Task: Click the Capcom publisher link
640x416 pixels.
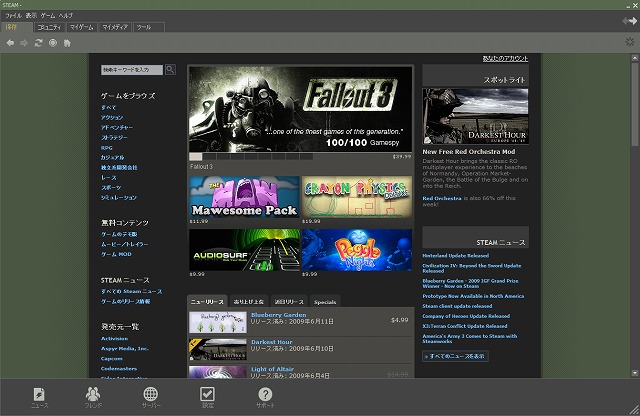Action: (x=111, y=357)
